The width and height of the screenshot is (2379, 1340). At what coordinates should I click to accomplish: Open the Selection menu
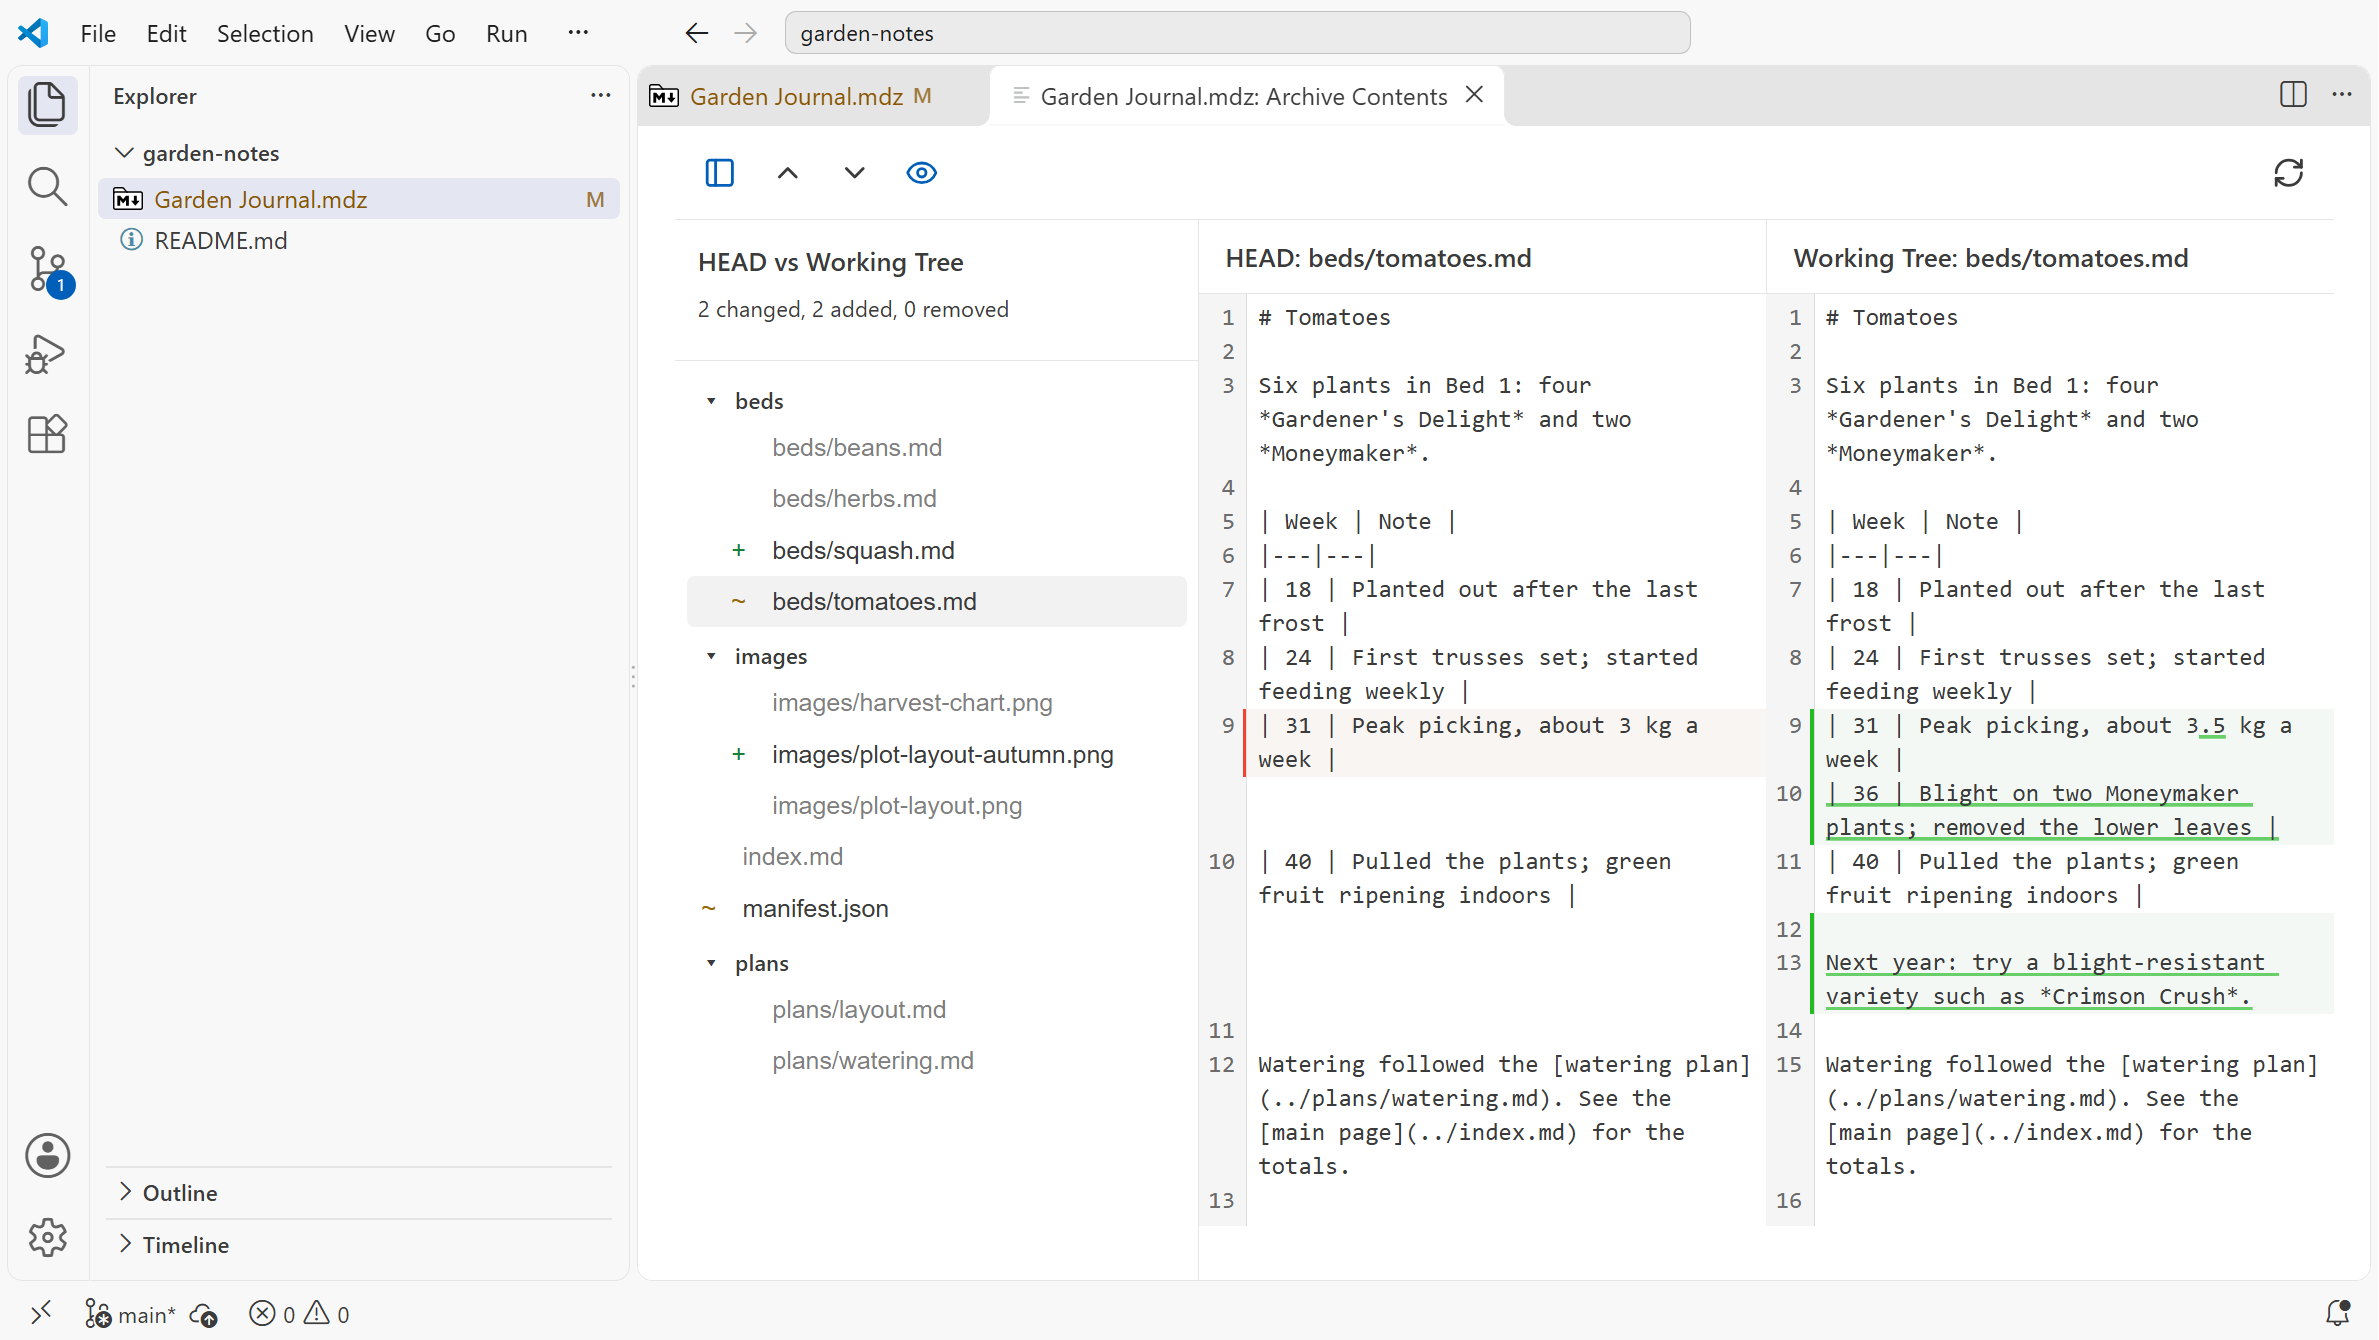click(265, 33)
